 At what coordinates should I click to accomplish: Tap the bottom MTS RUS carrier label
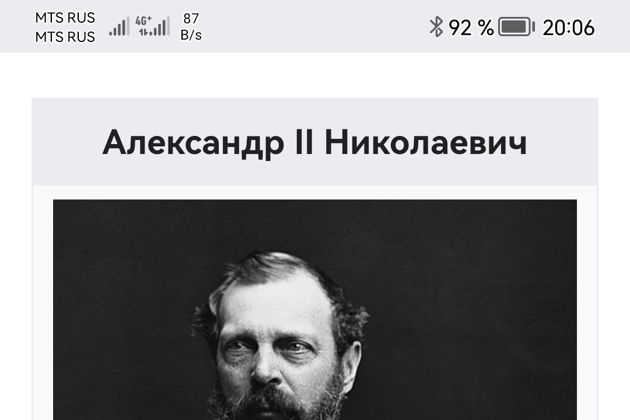65,37
